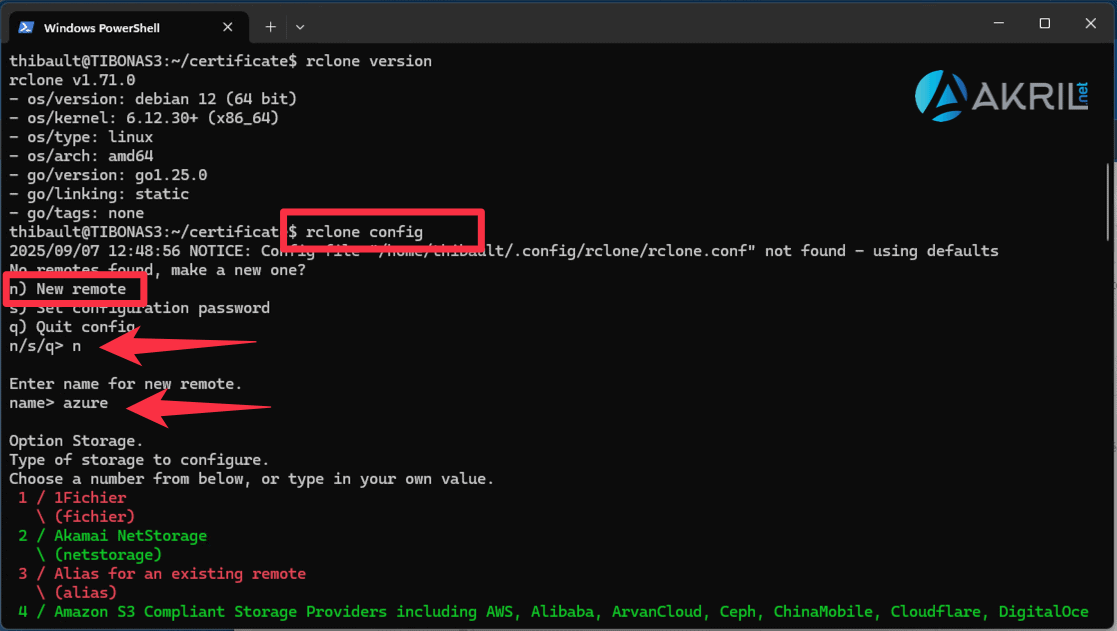The image size is (1117, 631).
Task: Click the 'Option Storage.' line
Action: click(76, 441)
